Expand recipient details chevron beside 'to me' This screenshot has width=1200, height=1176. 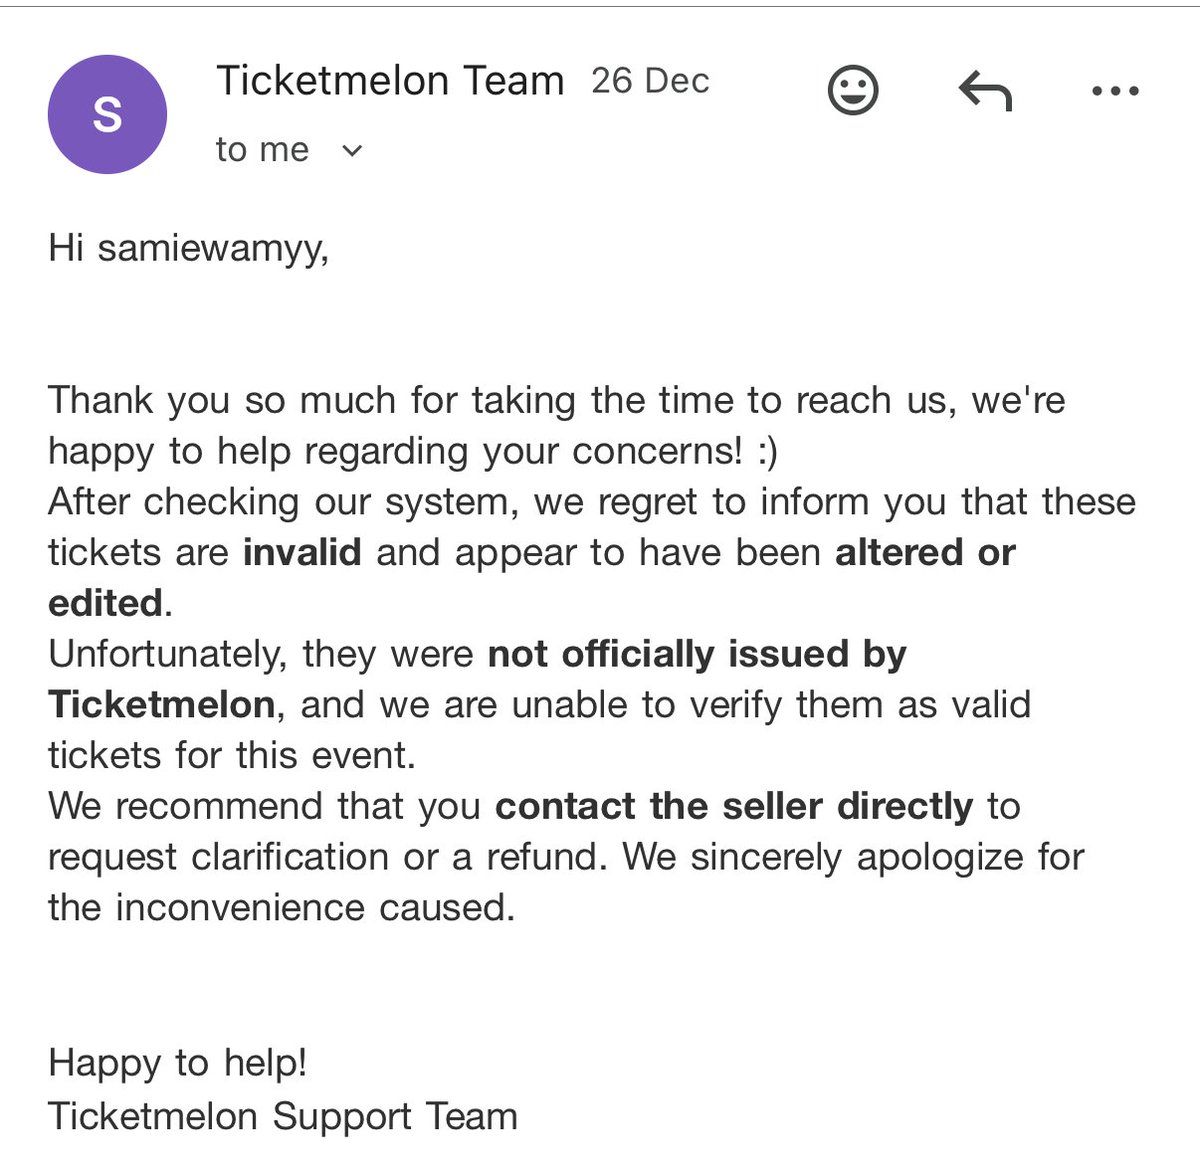click(x=352, y=151)
